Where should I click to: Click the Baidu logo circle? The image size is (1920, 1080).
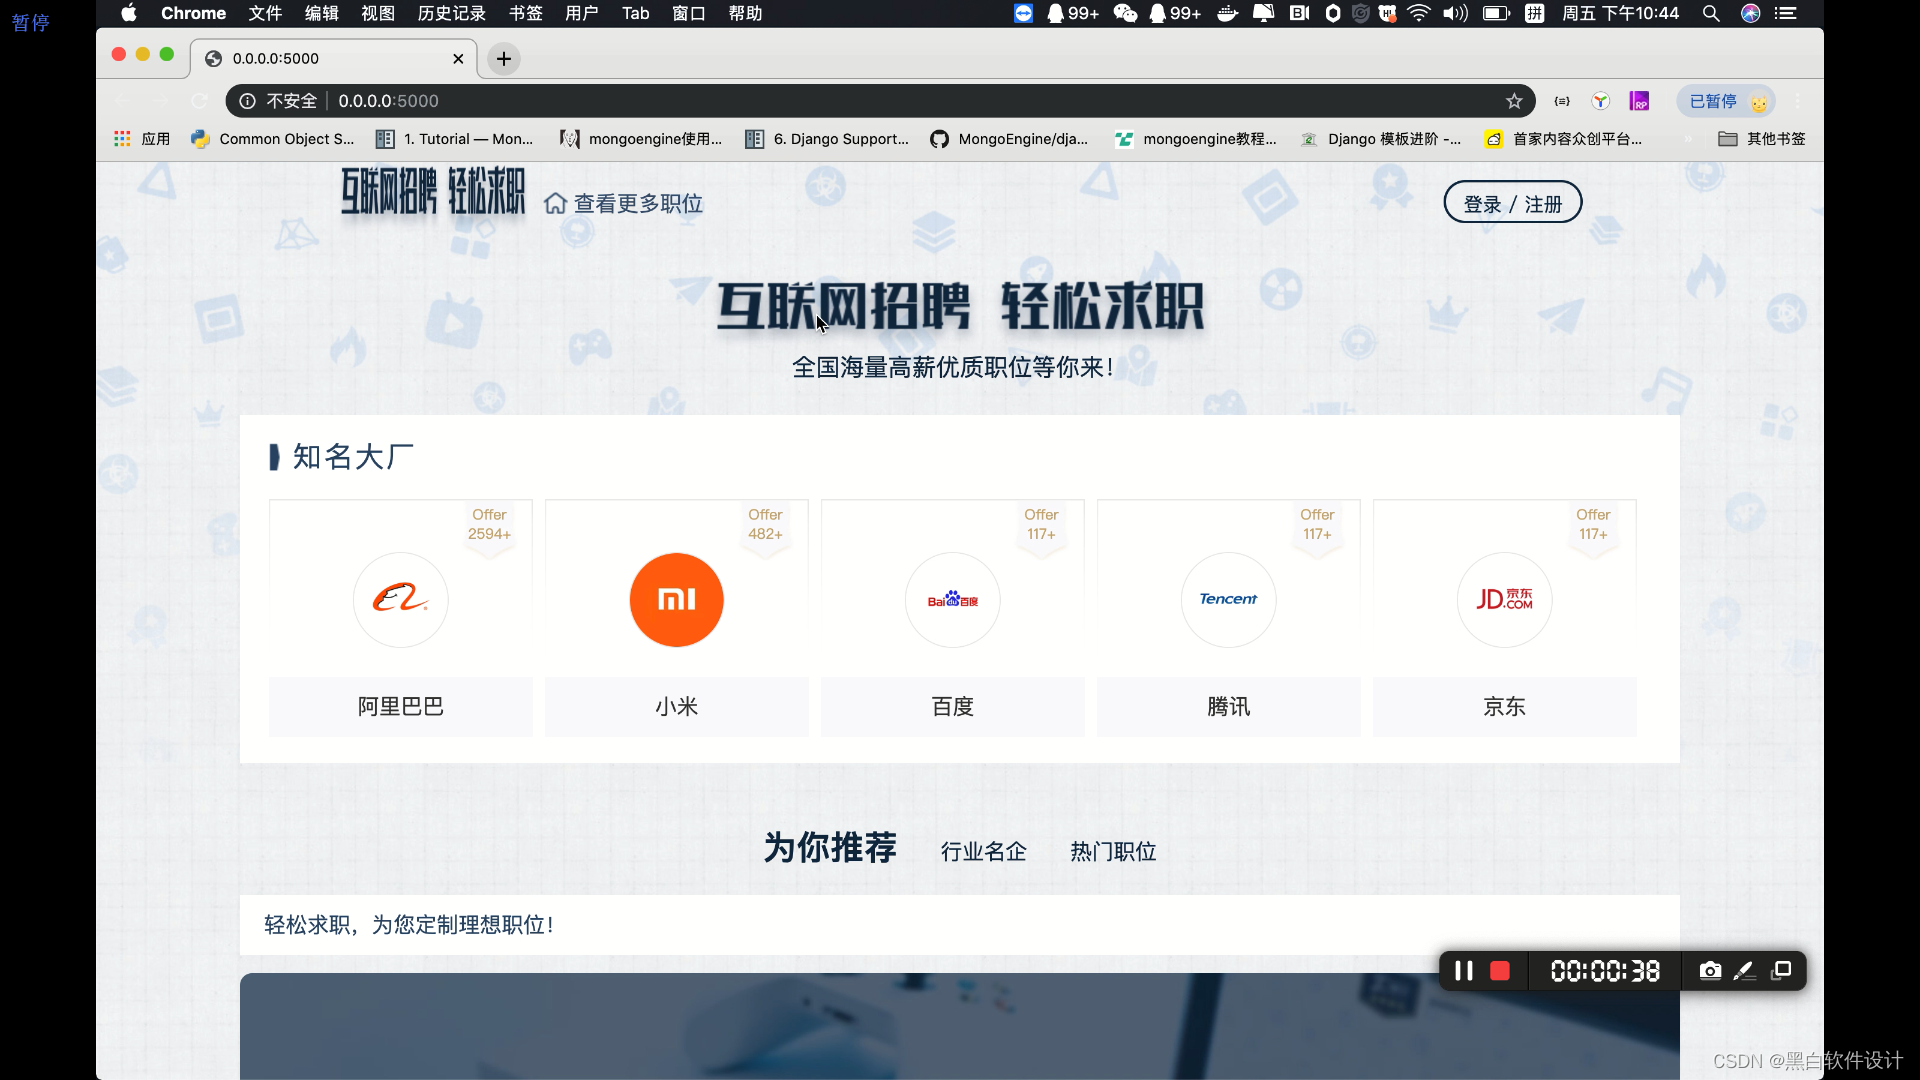tap(952, 599)
